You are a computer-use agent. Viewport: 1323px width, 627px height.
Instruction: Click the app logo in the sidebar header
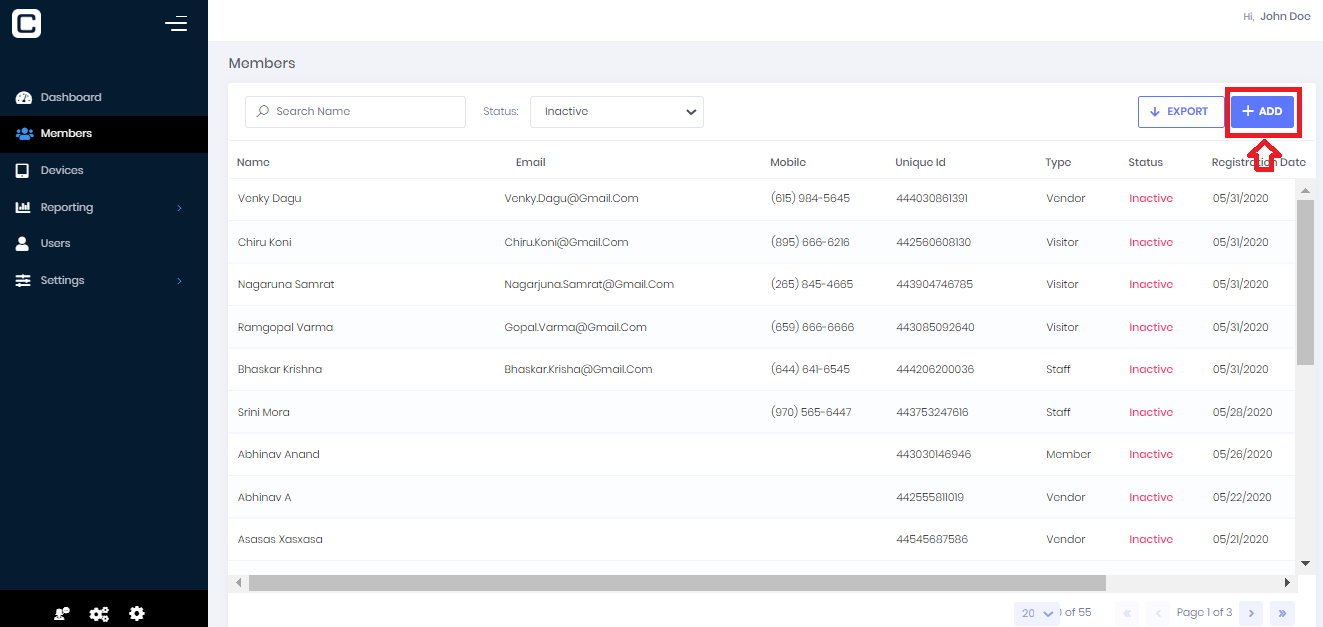click(x=26, y=23)
